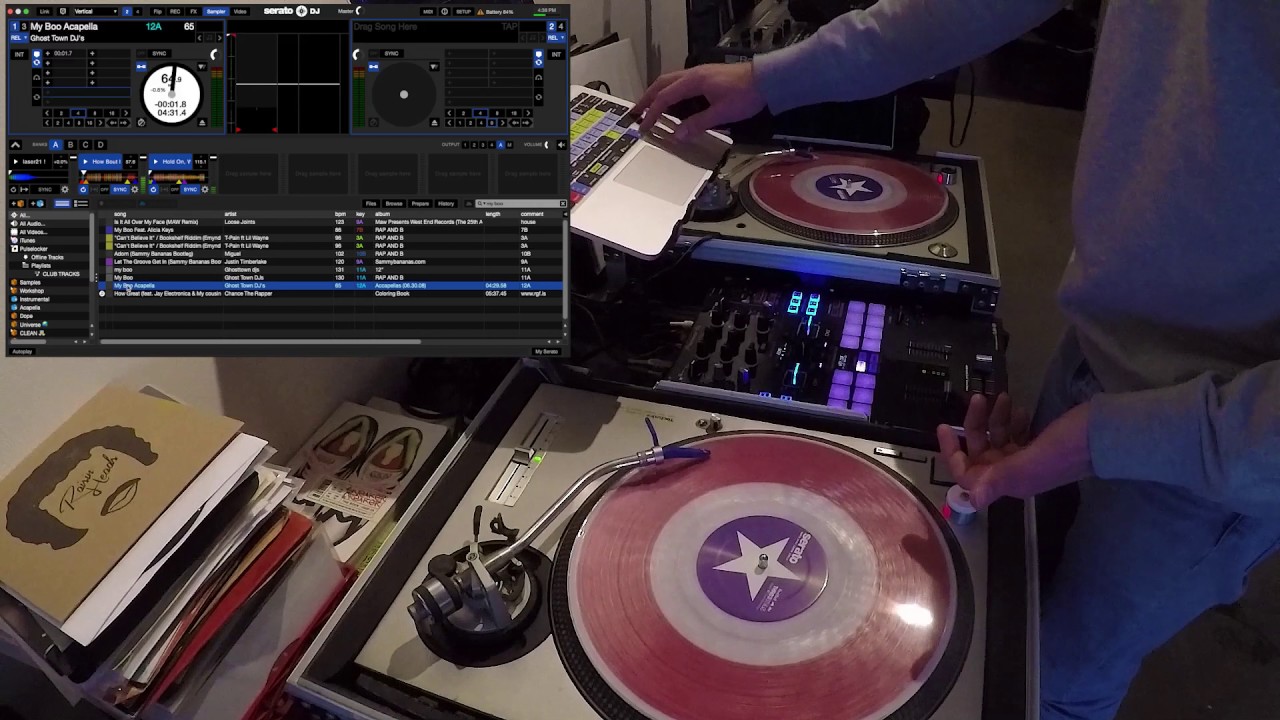Mute the sampler output speaker icon
Viewport: 1280px width, 720px height.
(562, 145)
